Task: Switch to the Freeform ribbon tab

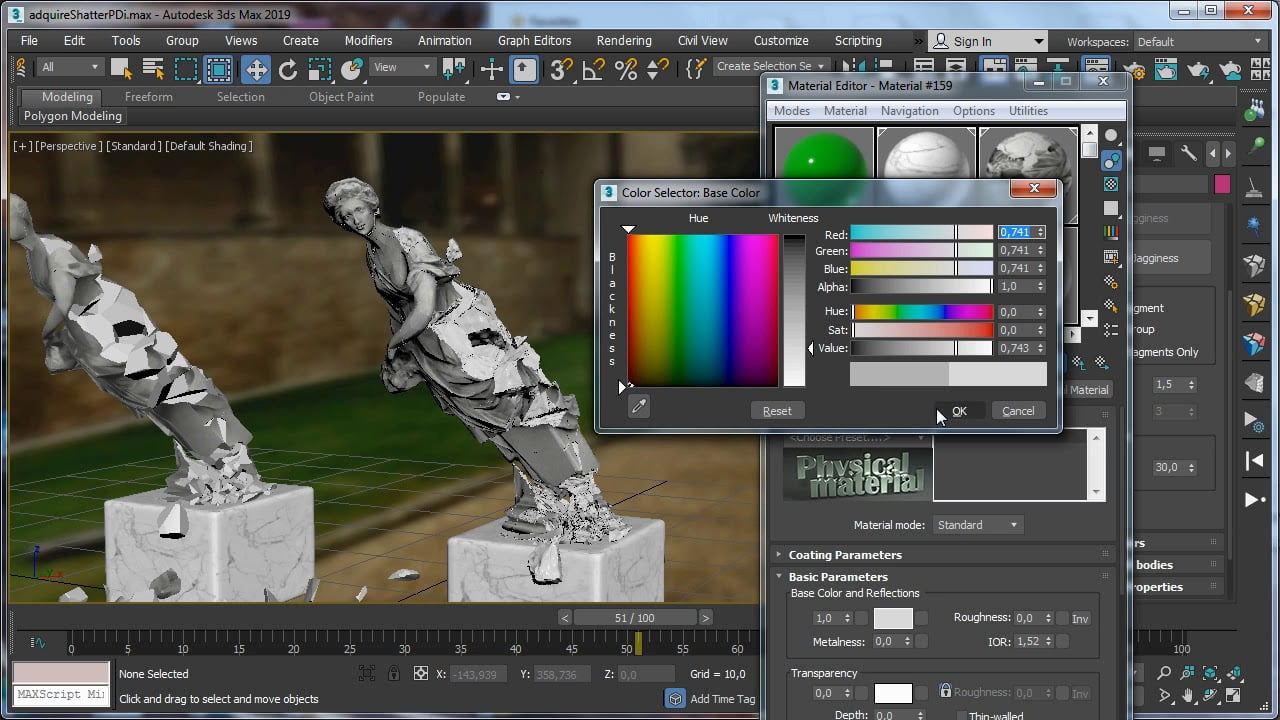Action: [148, 97]
